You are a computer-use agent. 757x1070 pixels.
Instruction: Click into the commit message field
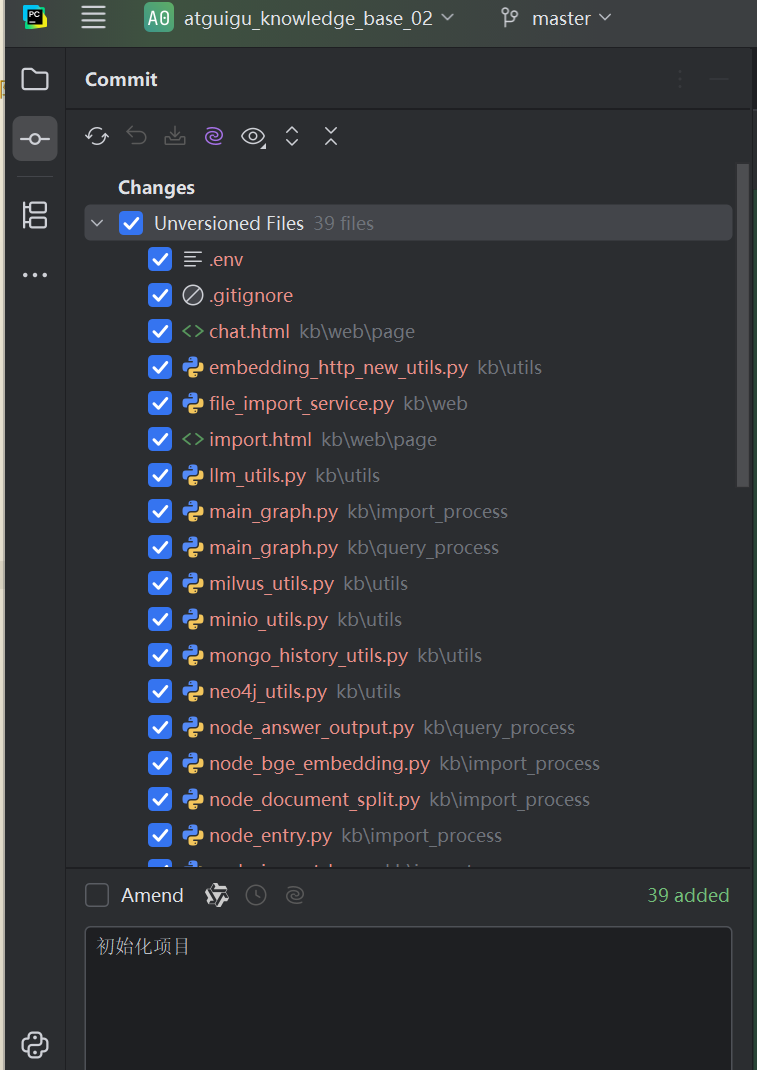tap(408, 998)
